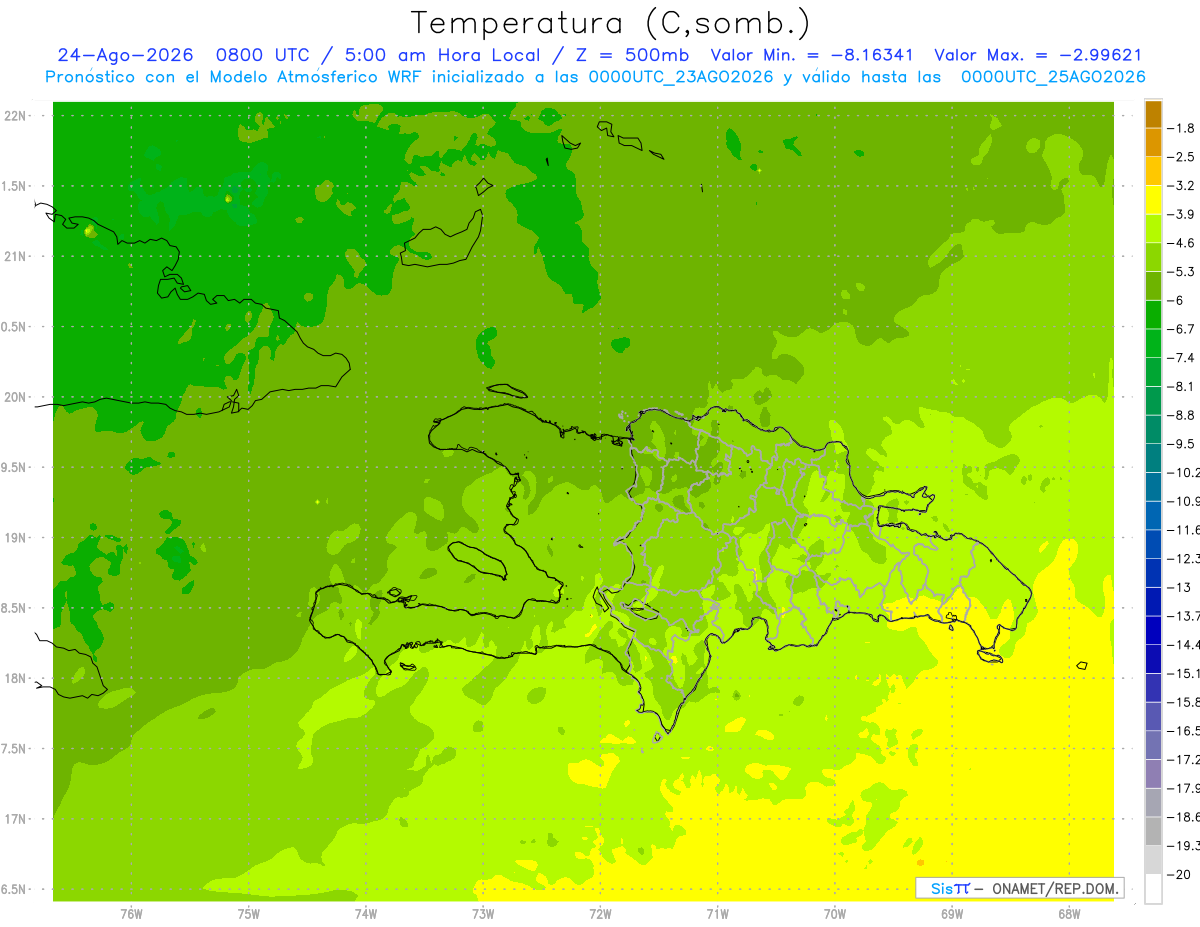Click the "18N" latitude label

(x=15, y=678)
